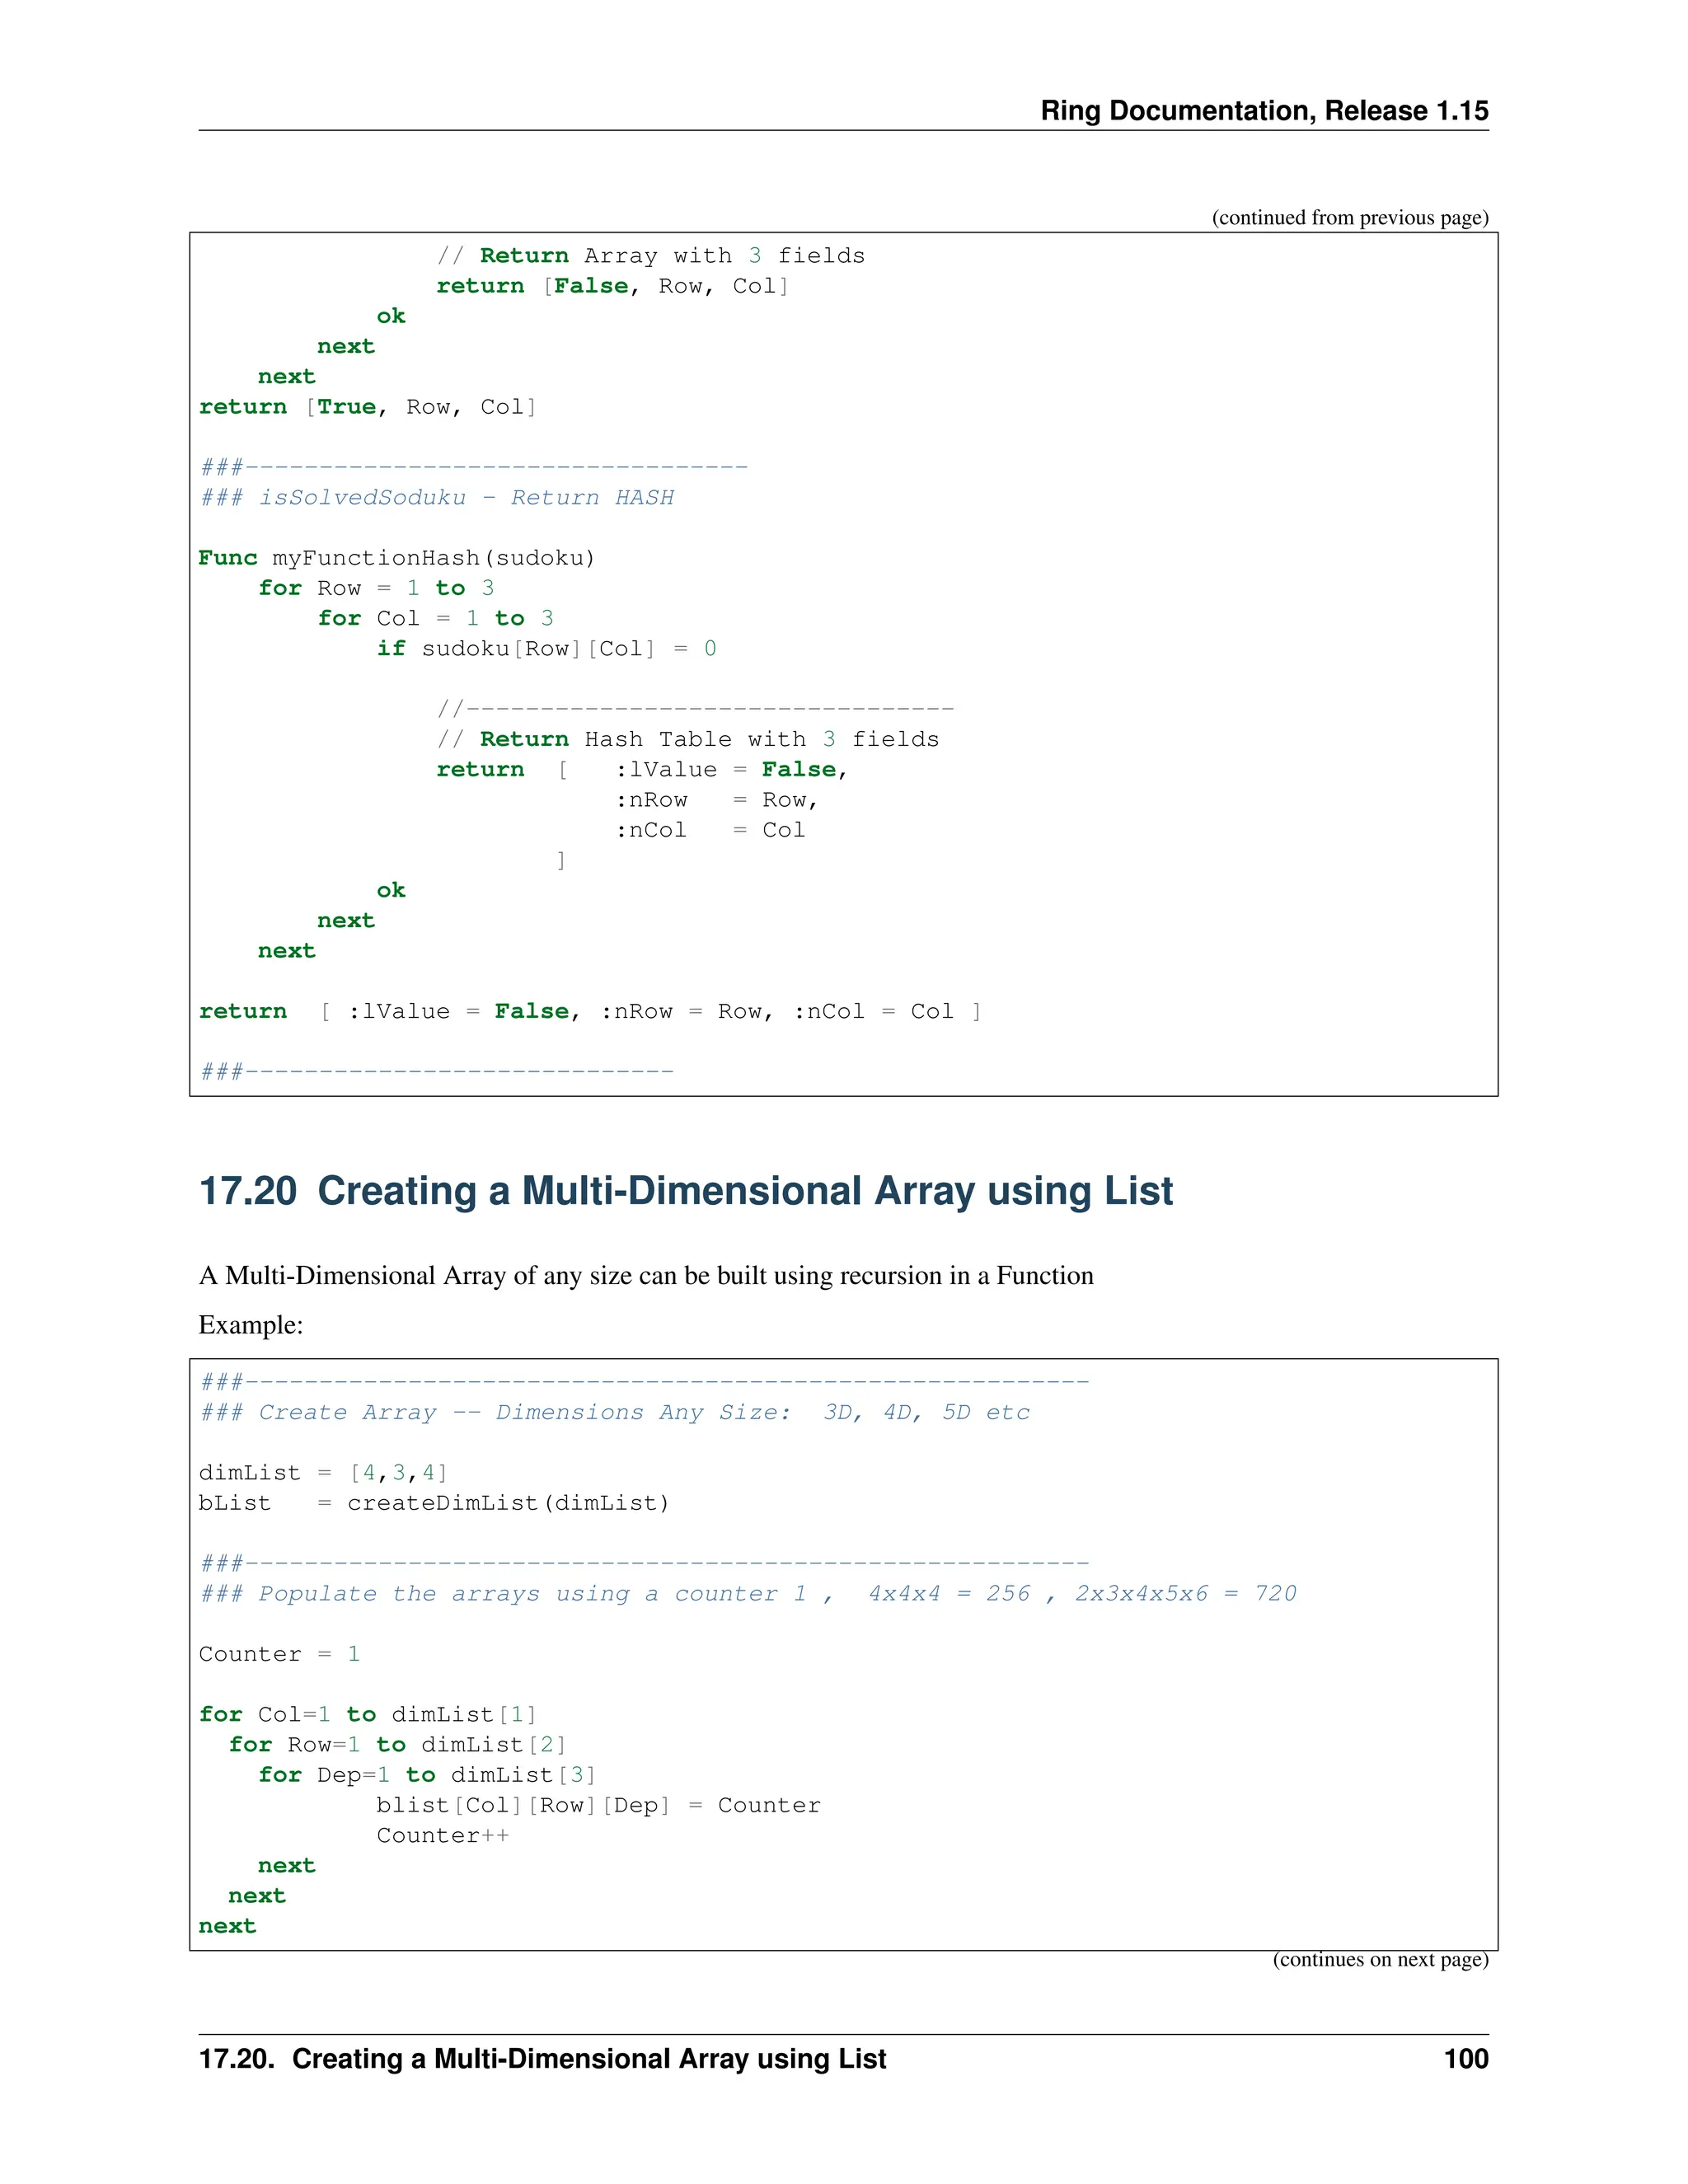Click the section heading 17.20 Creating a Multi-Dimensional Array
Image resolution: width=1688 pixels, height=2184 pixels.
tap(685, 1190)
